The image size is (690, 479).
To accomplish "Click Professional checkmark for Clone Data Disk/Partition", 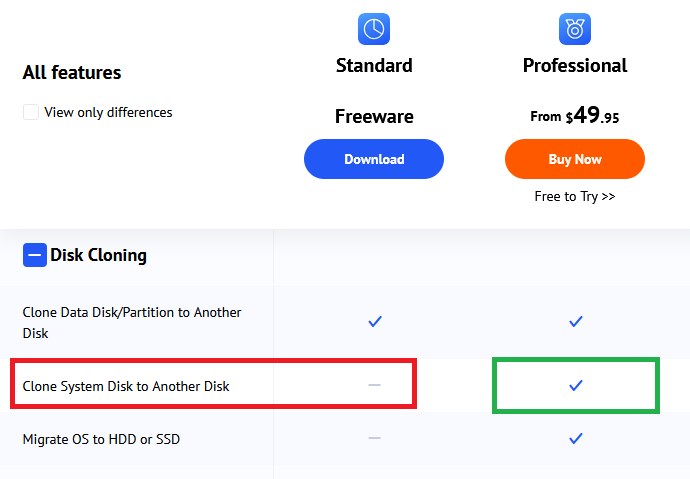I will pyautogui.click(x=575, y=322).
